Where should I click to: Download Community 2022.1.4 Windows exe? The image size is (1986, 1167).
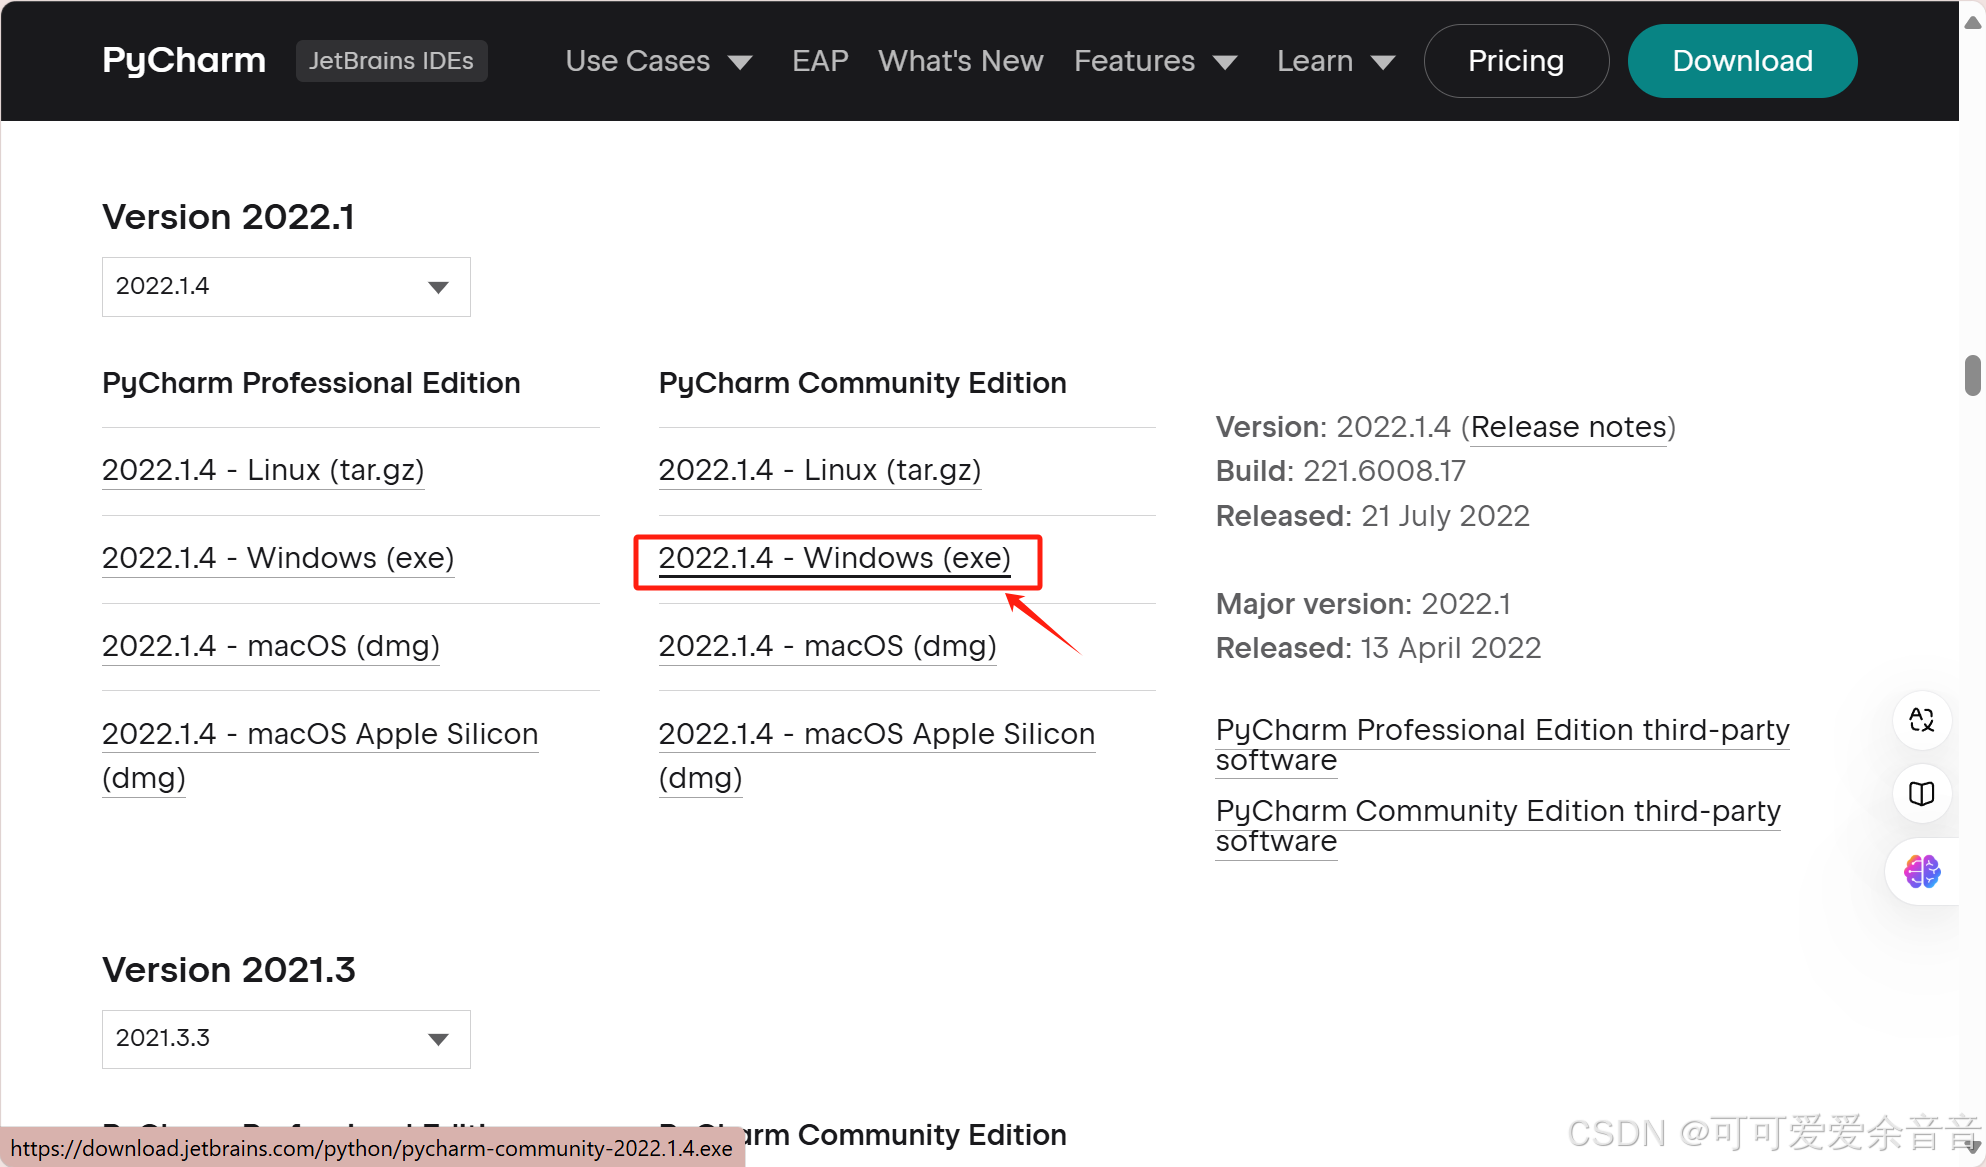[835, 558]
